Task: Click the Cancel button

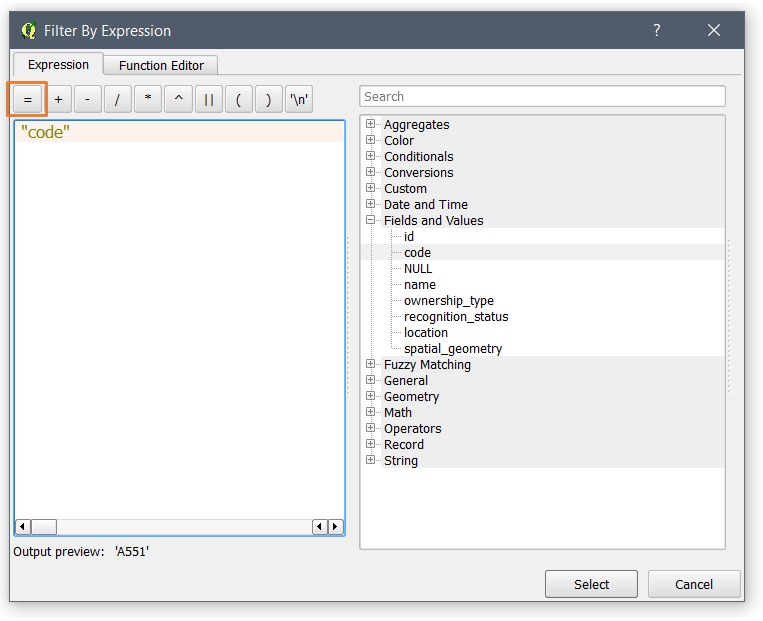Action: point(694,584)
